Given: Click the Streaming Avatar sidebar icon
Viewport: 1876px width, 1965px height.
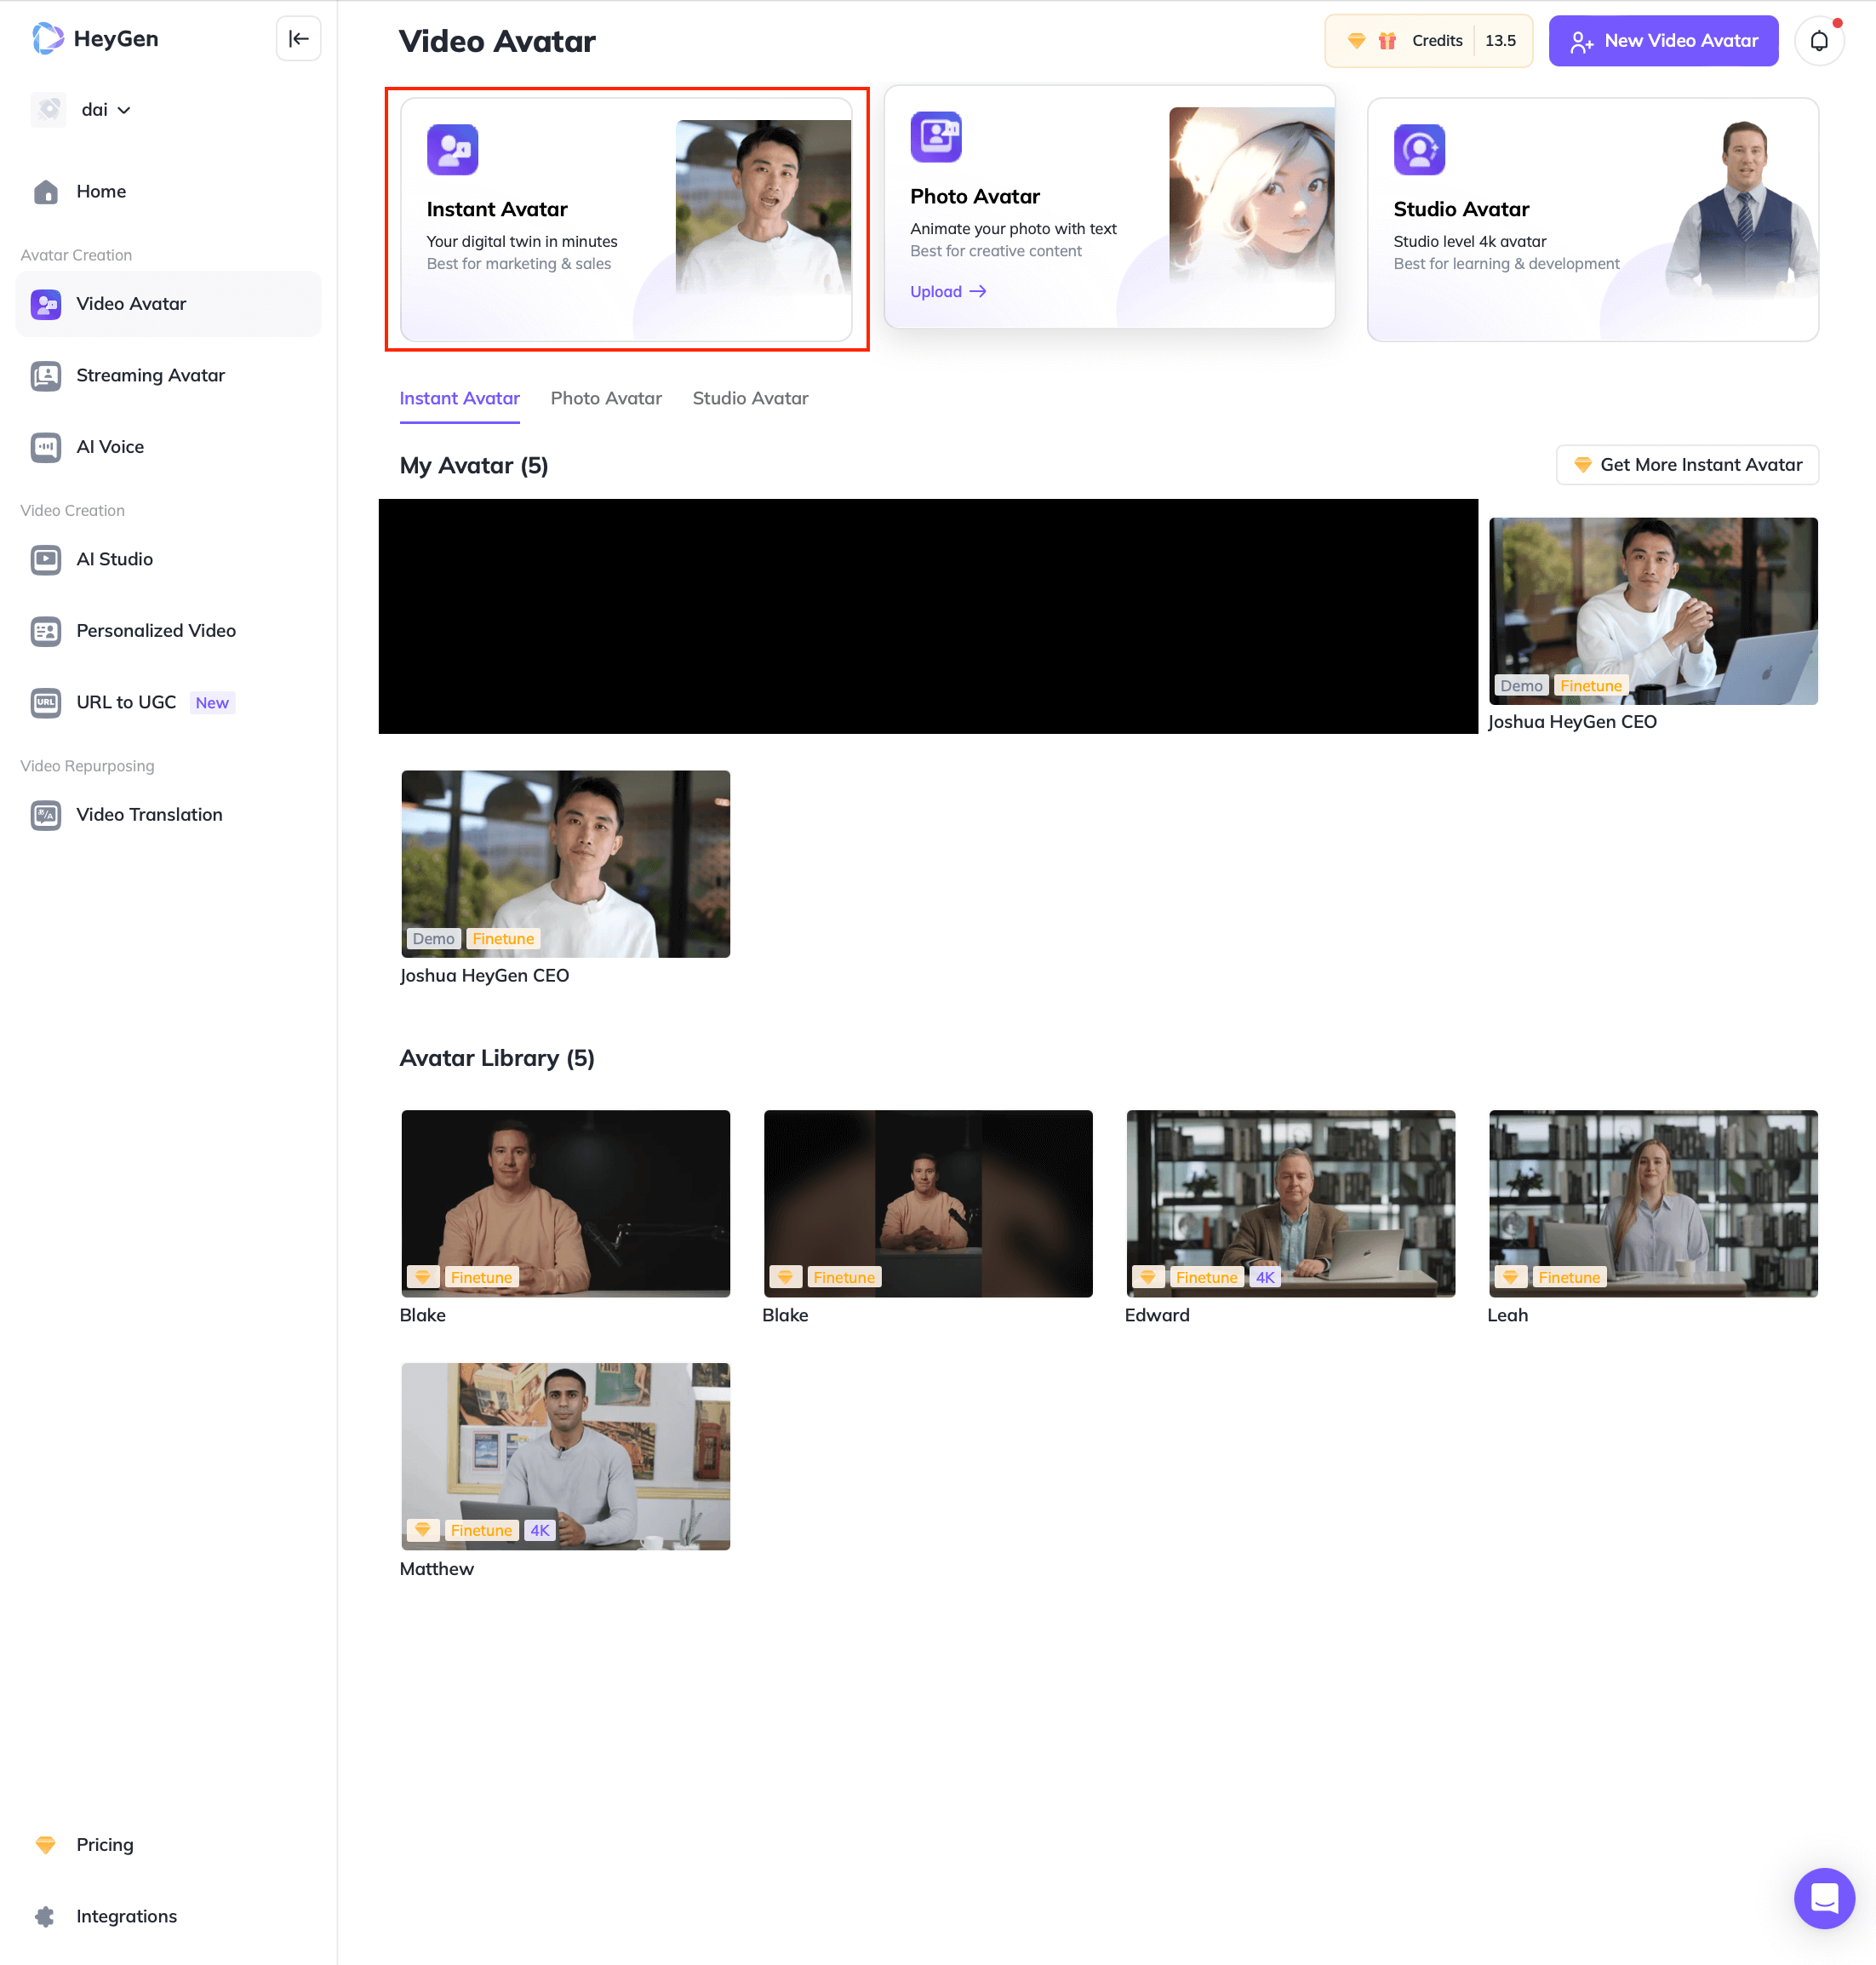Looking at the screenshot, I should pos(46,375).
